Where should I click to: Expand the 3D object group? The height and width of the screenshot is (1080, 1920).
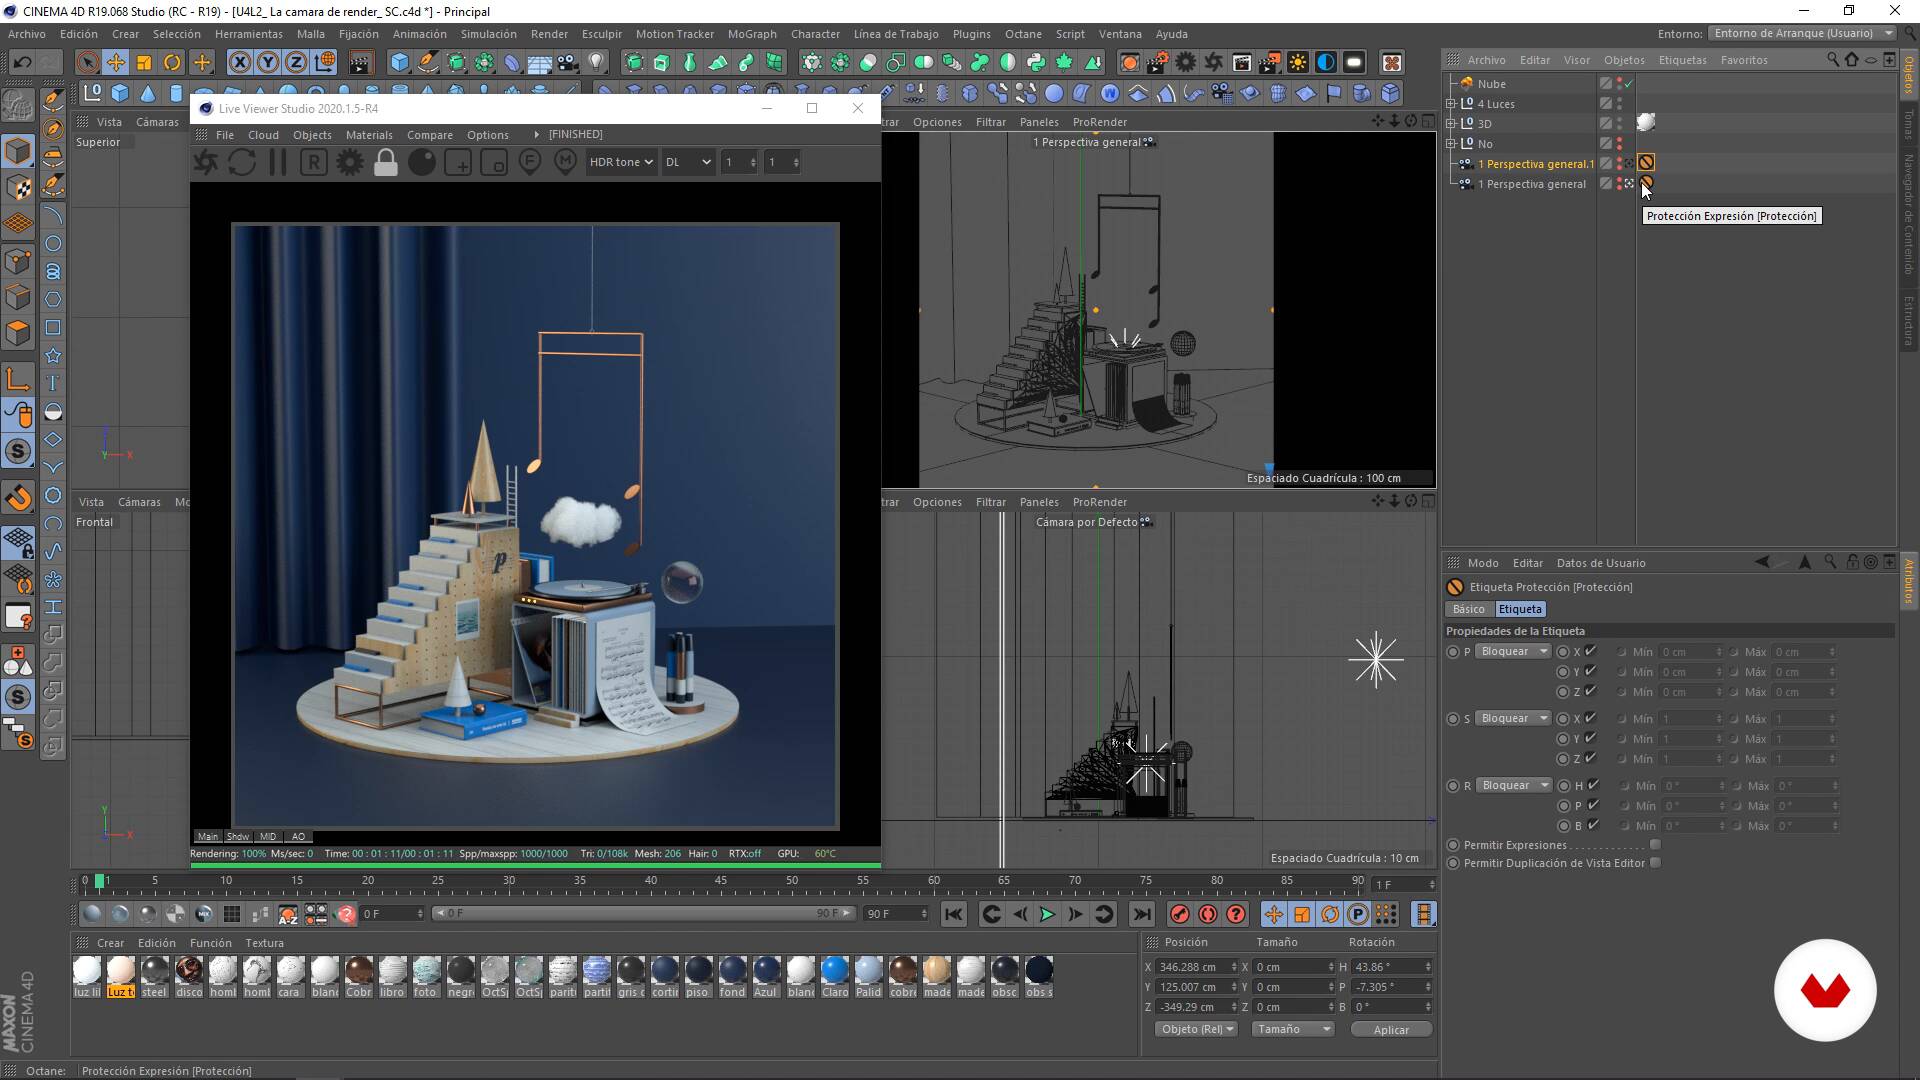click(1451, 124)
